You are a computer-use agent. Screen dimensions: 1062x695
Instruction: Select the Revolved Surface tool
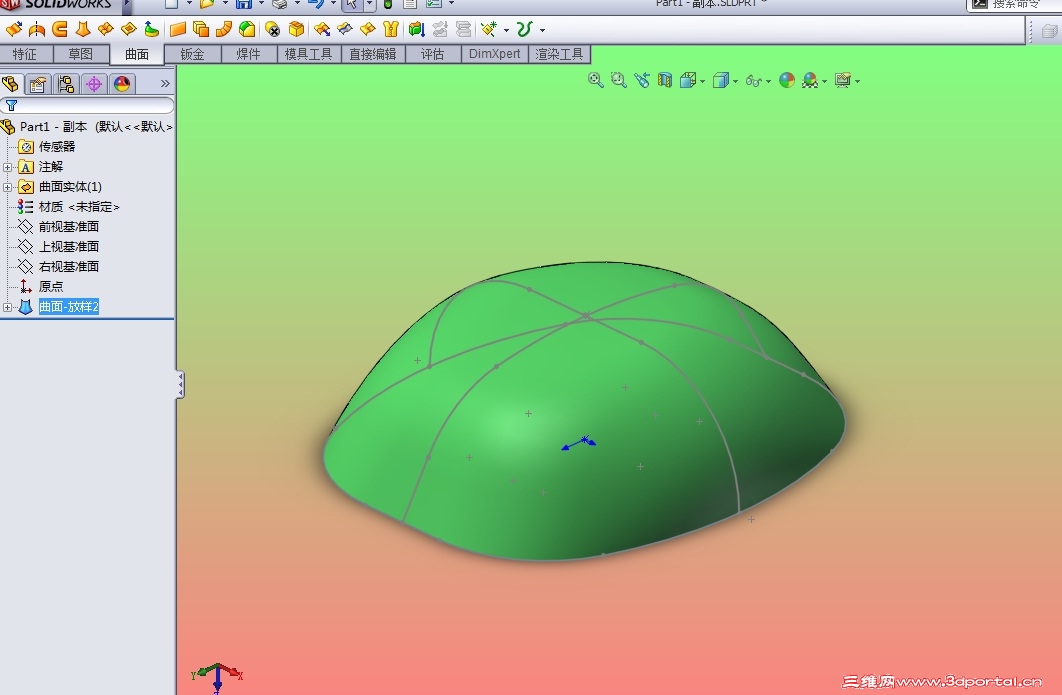click(x=37, y=29)
